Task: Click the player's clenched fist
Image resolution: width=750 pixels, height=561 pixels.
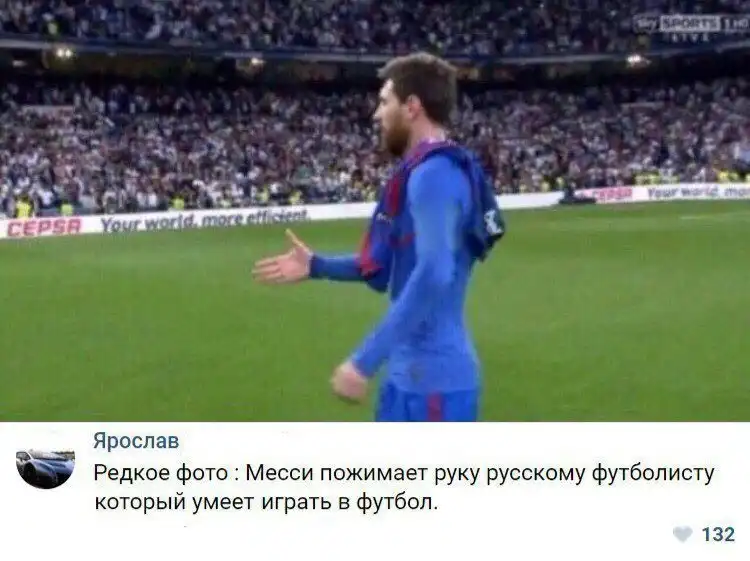Action: (350, 382)
